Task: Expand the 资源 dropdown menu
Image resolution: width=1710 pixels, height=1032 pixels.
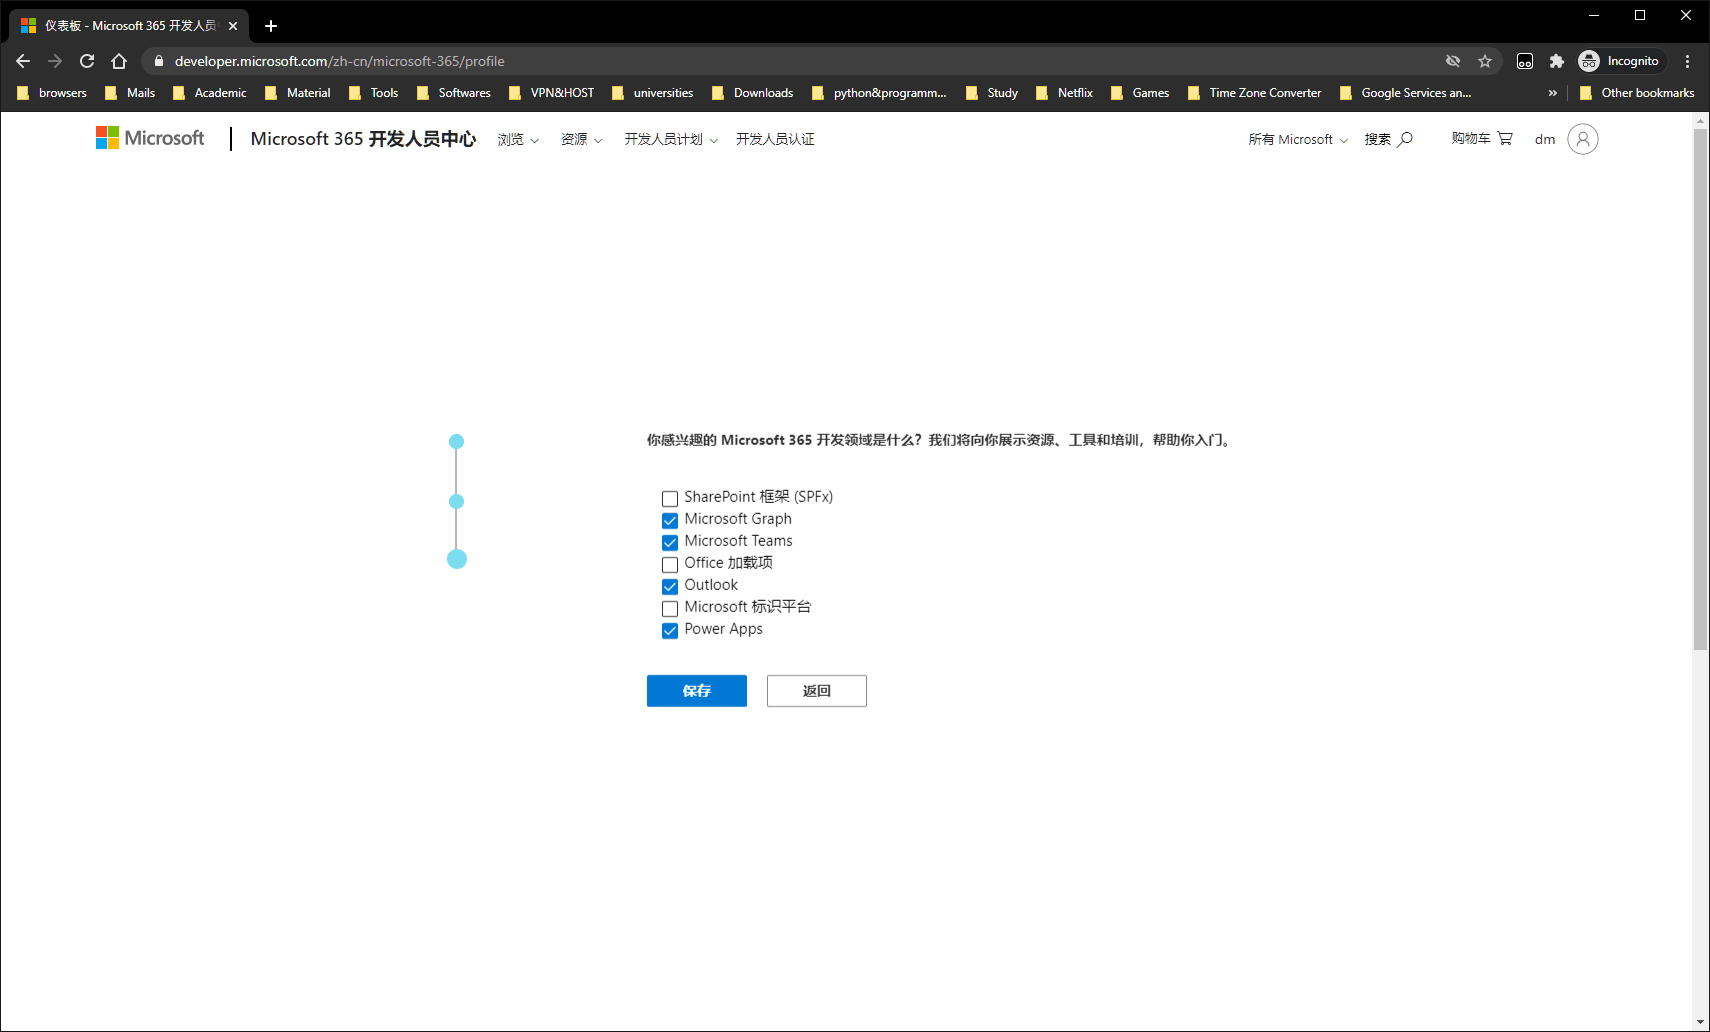Action: coord(582,139)
